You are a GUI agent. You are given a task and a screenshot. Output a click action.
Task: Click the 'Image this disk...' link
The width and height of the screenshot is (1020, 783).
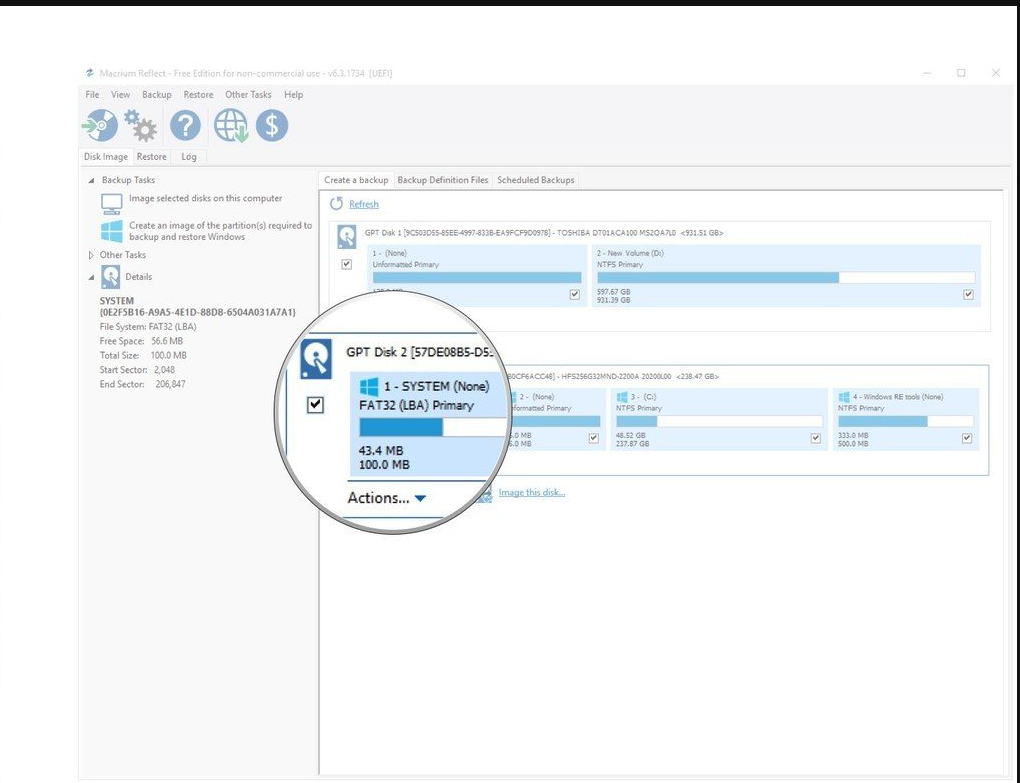(x=531, y=492)
